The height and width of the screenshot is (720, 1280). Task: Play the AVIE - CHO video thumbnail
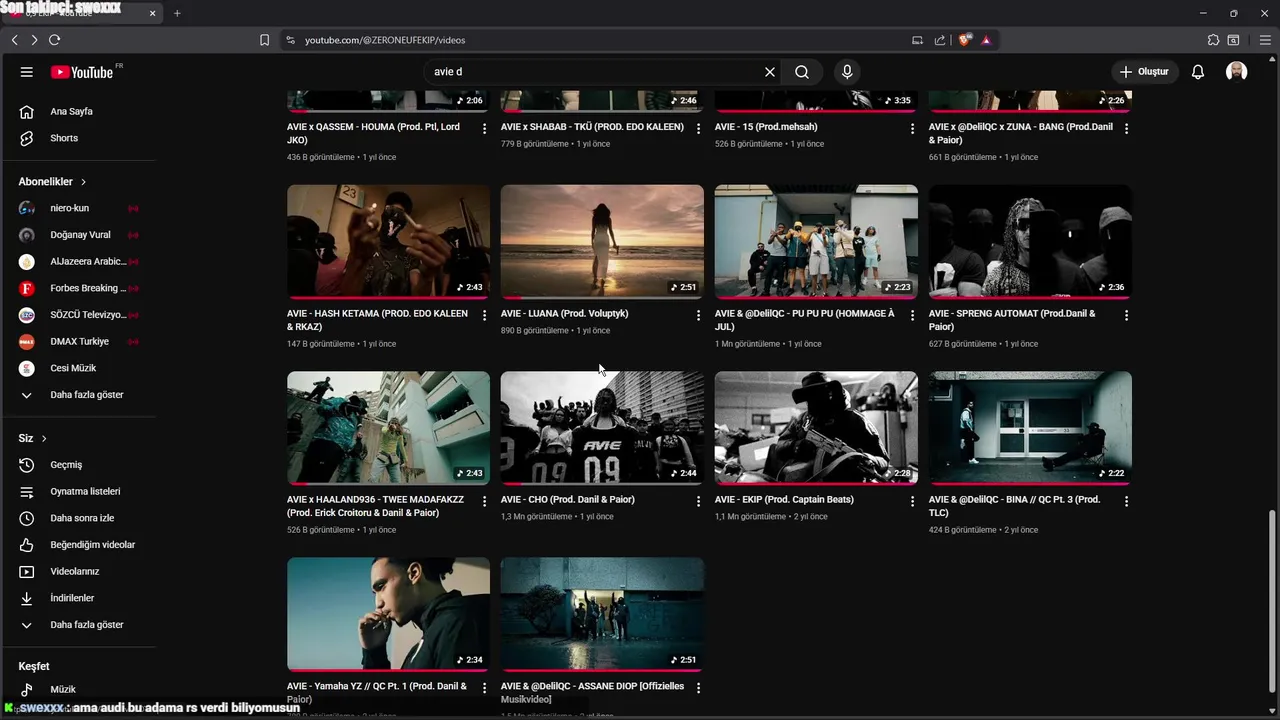coord(602,428)
